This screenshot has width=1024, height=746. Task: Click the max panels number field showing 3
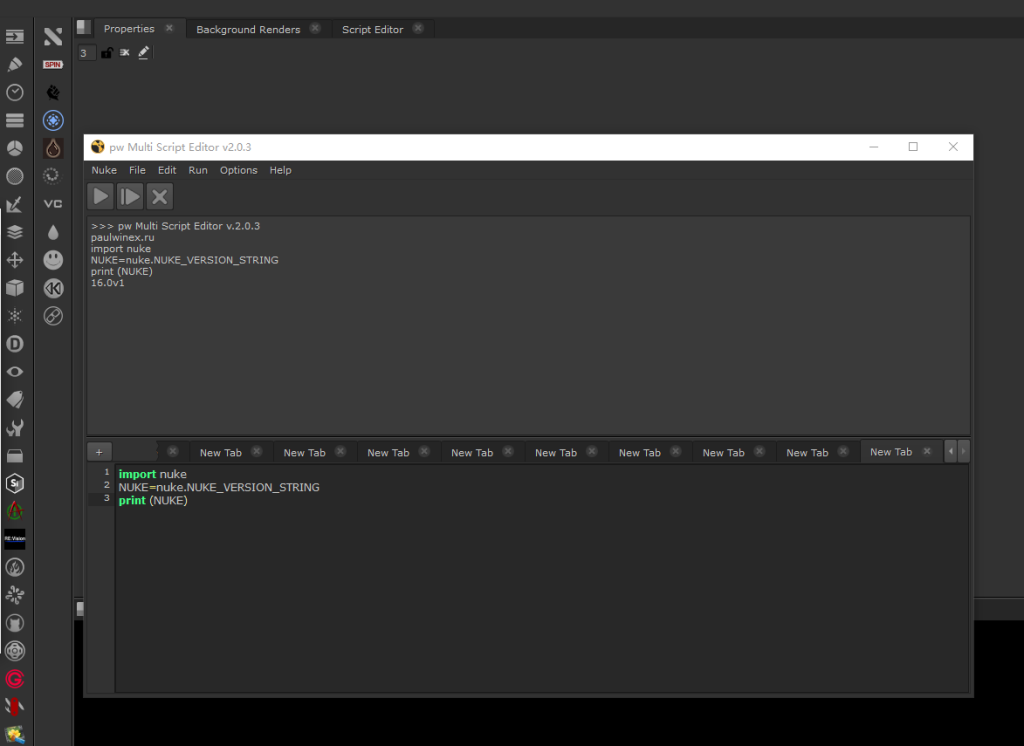[x=87, y=53]
